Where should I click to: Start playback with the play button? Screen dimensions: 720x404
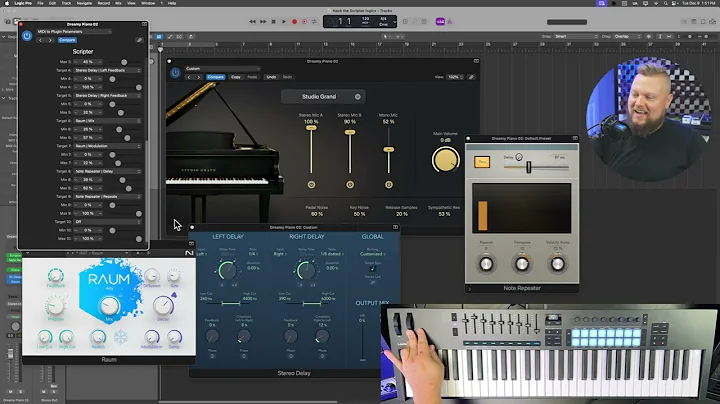pyautogui.click(x=284, y=22)
